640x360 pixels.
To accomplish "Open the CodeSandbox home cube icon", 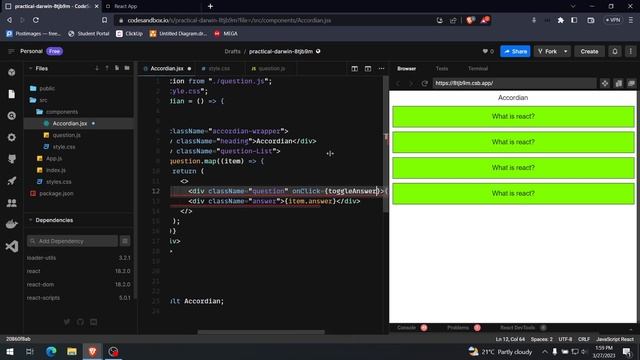I will coord(11,72).
